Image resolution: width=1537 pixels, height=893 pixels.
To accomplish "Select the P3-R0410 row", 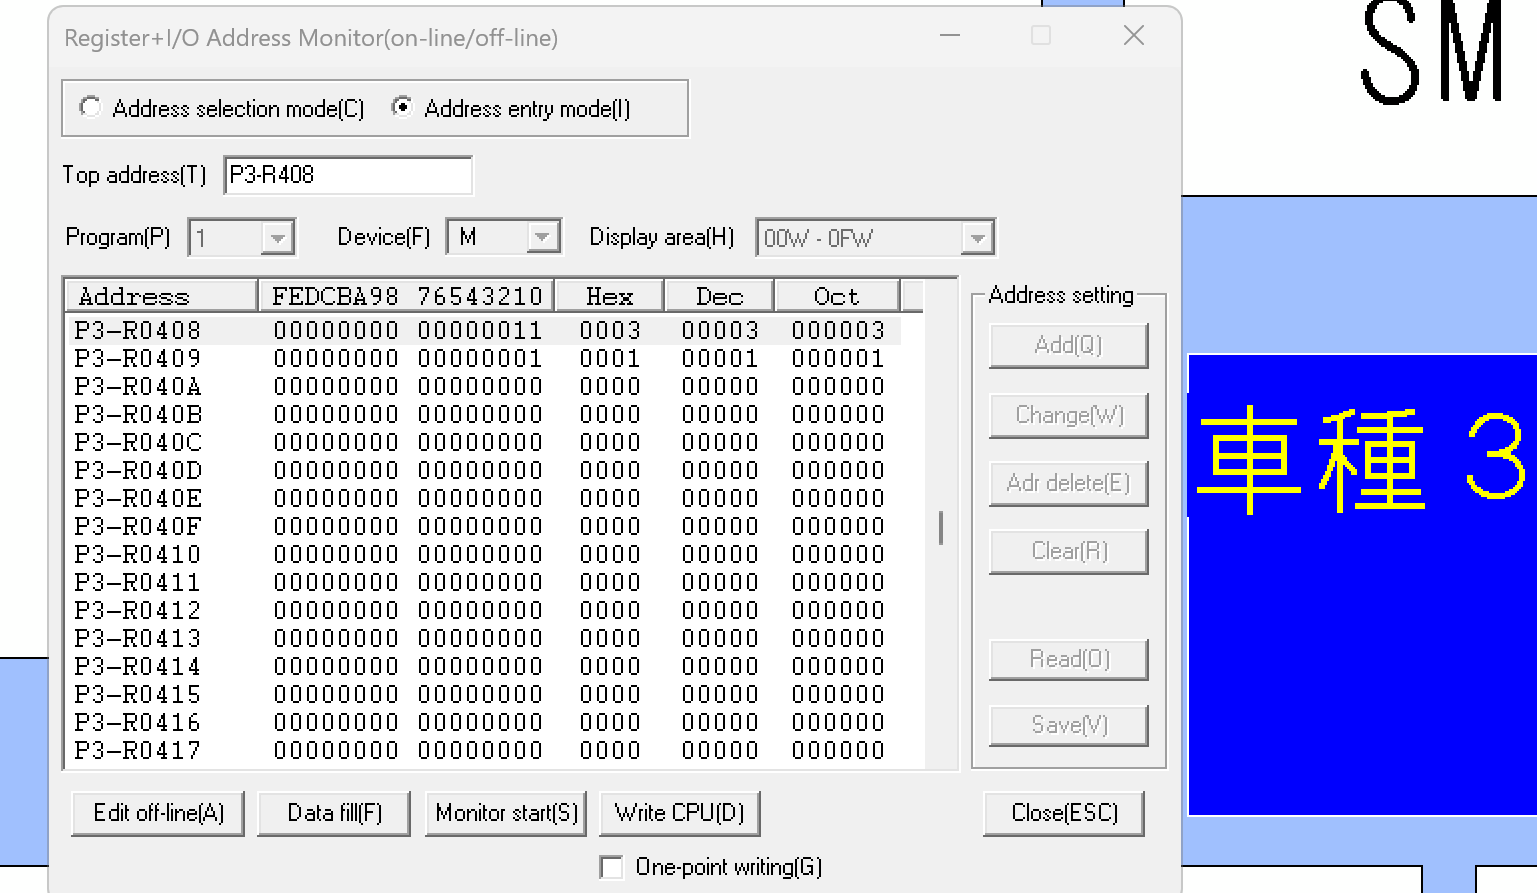I will click(138, 554).
